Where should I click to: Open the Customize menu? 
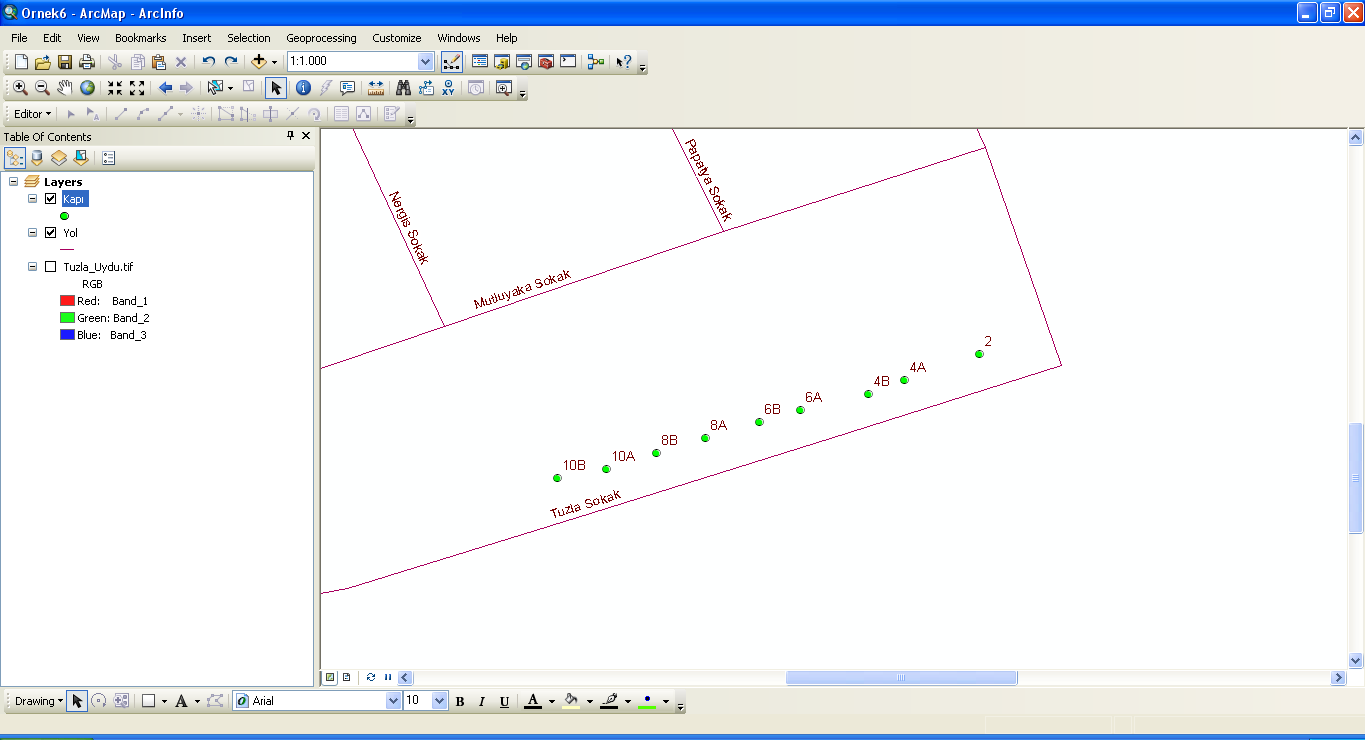pos(397,38)
